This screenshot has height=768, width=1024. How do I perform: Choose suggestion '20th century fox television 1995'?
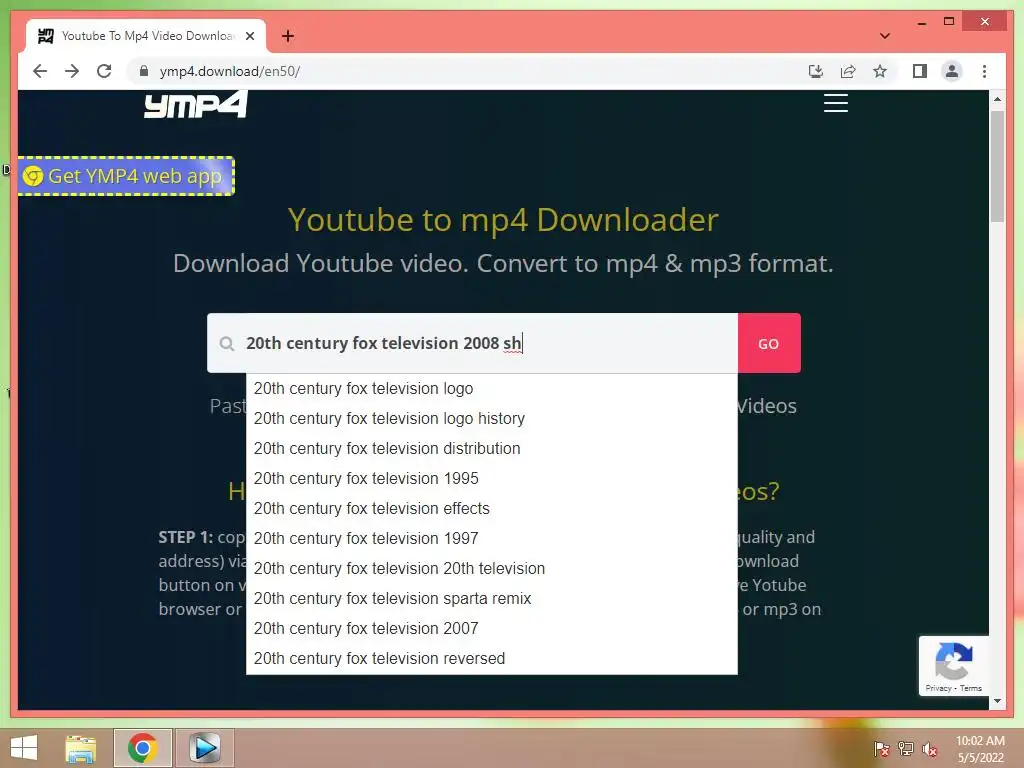click(491, 479)
